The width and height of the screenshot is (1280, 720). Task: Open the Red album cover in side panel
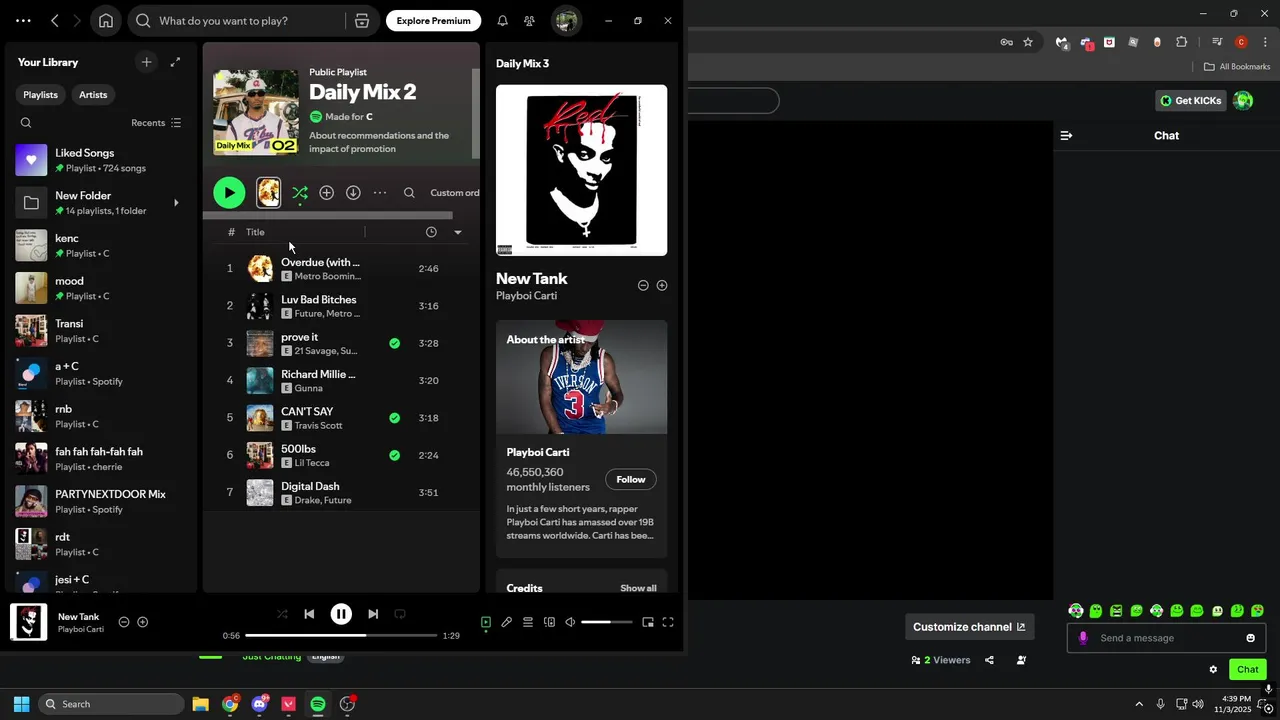(581, 170)
